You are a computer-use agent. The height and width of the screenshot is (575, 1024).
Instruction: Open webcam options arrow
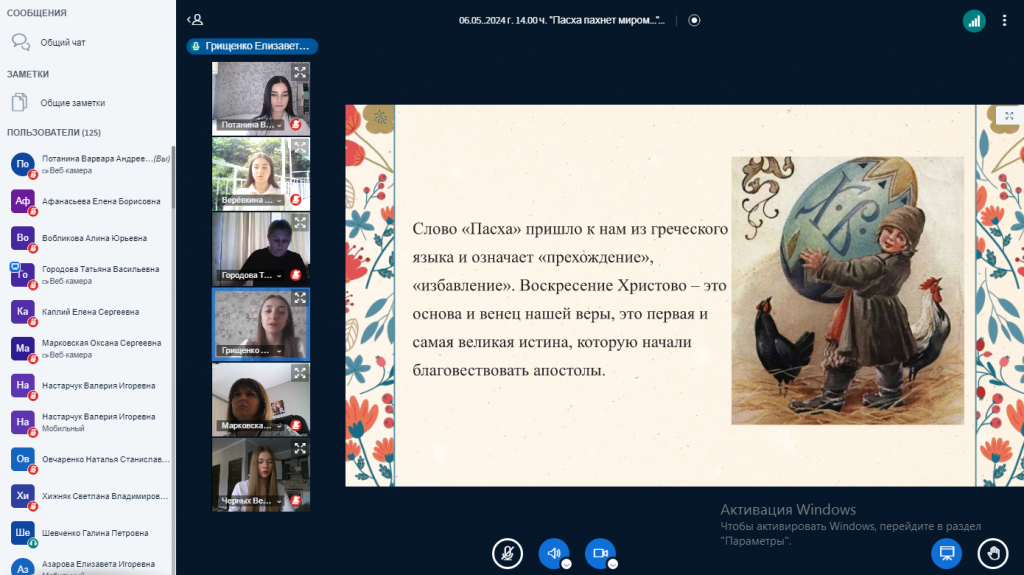pos(613,565)
